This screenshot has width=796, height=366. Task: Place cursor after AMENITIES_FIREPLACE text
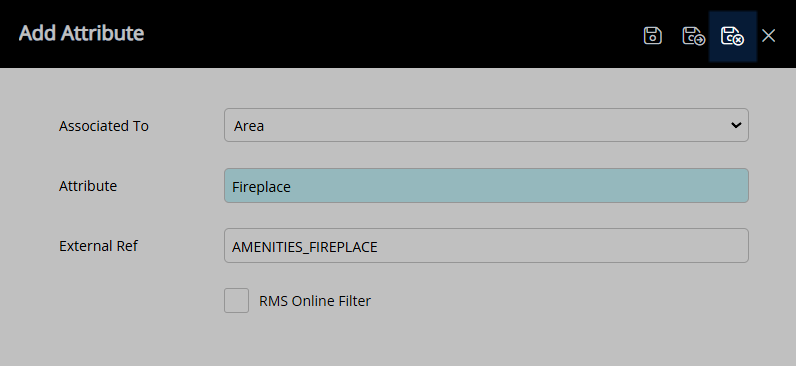[x=379, y=247]
